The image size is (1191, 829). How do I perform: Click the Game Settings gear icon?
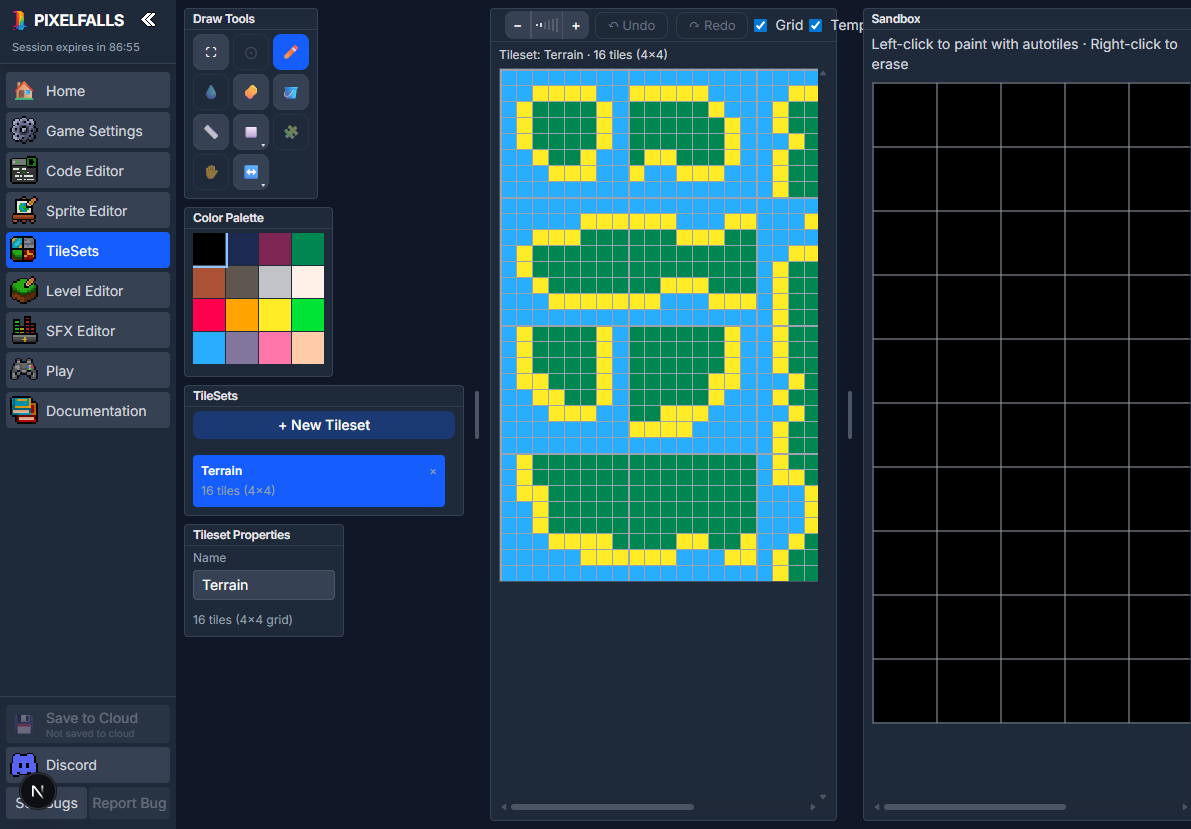24,131
